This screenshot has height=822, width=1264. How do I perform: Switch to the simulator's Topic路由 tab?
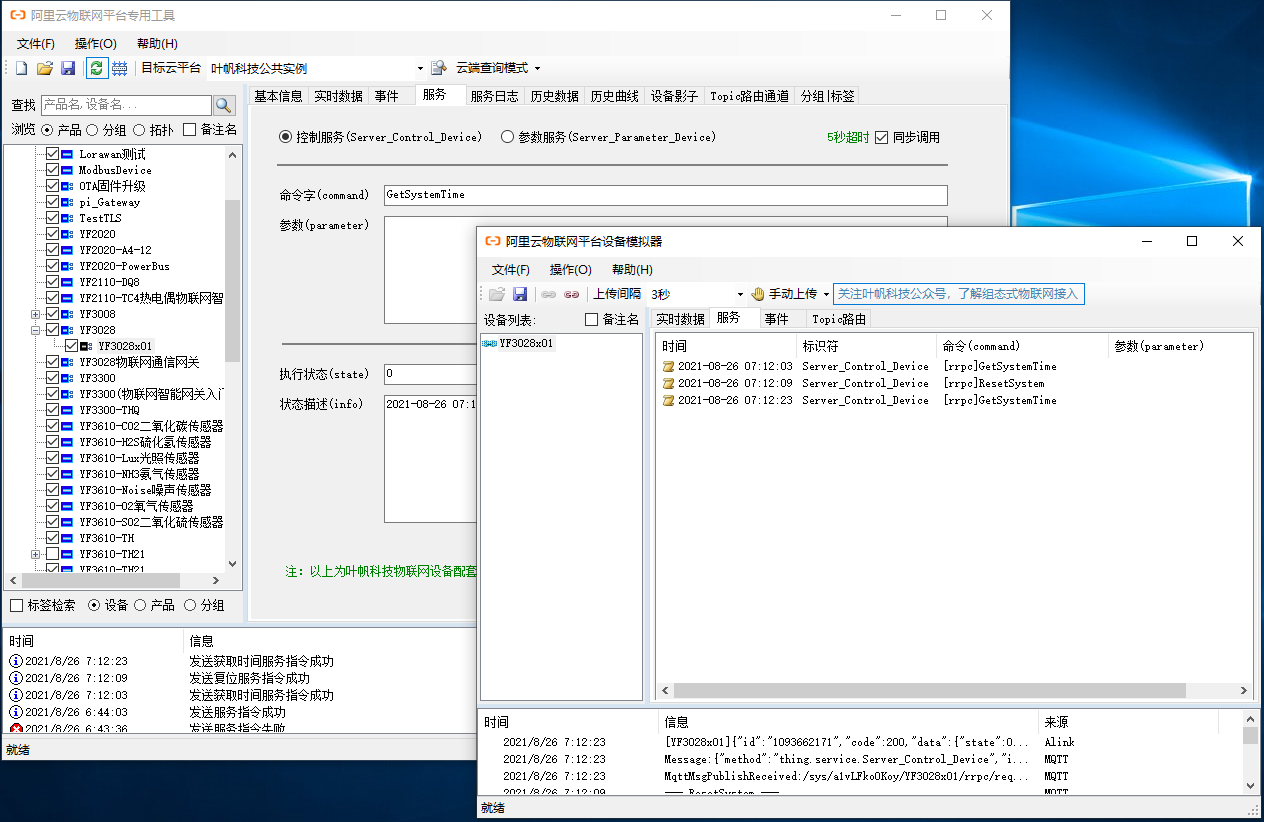point(840,319)
